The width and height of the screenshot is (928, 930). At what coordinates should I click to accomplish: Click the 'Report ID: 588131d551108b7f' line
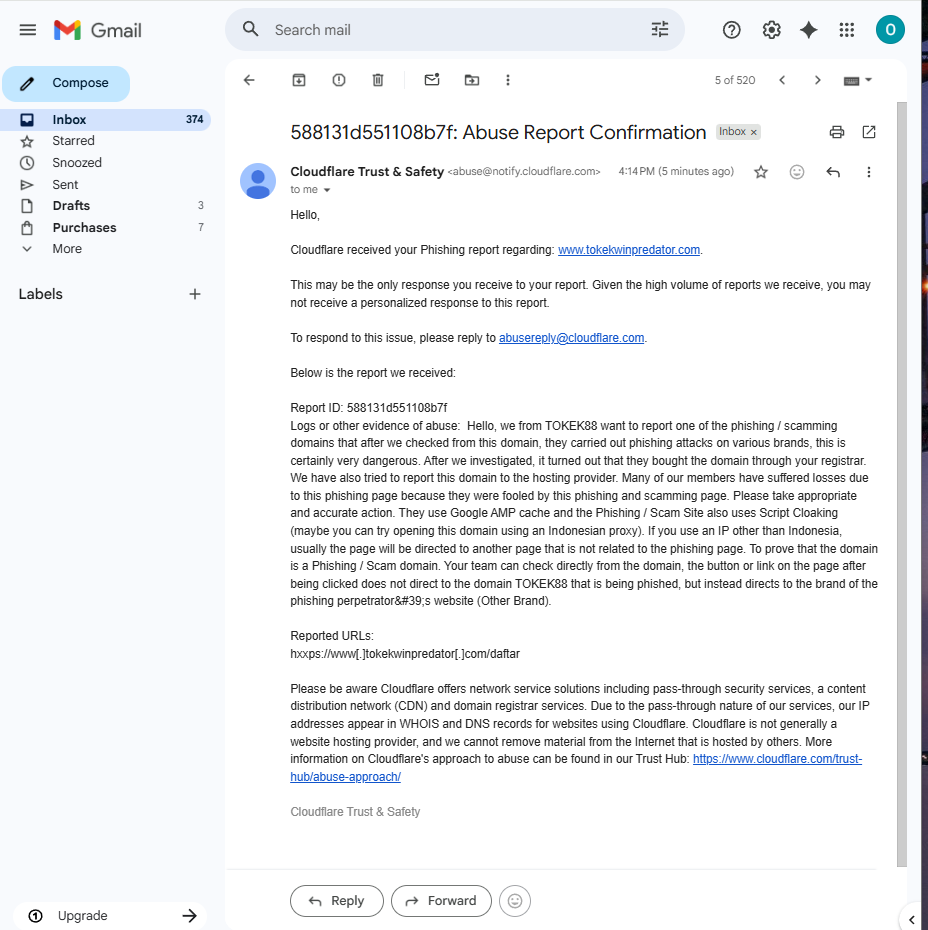click(x=368, y=408)
